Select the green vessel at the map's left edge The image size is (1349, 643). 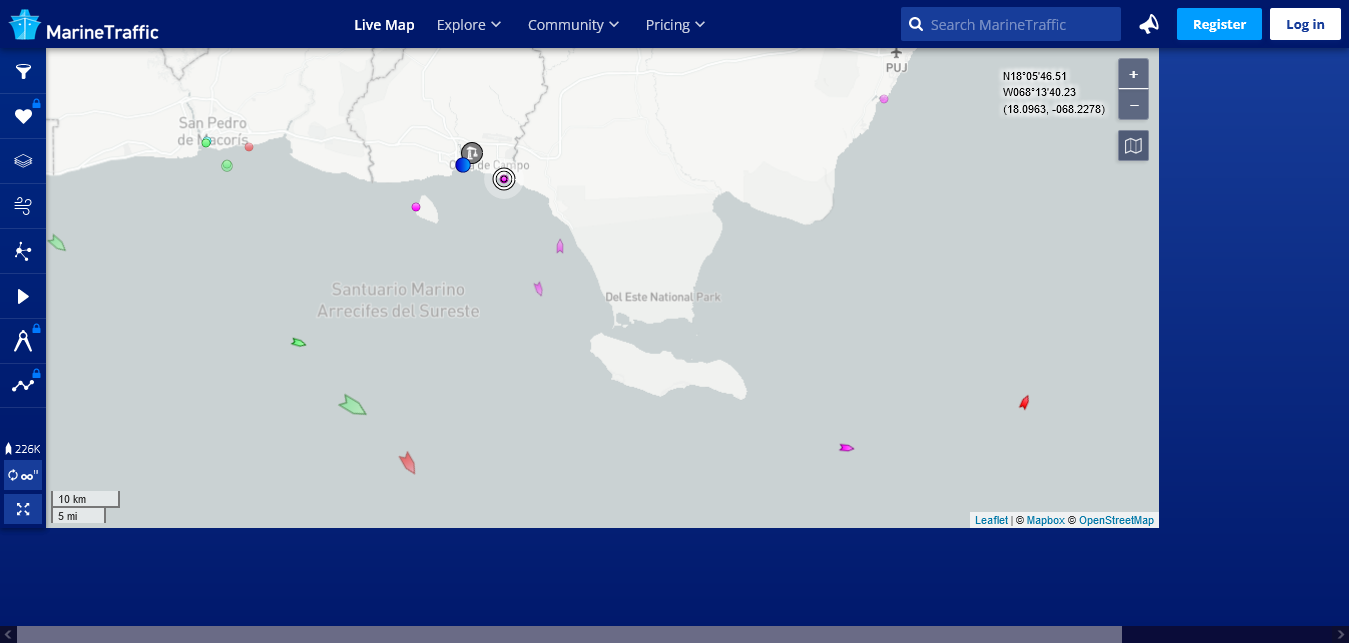coord(57,243)
